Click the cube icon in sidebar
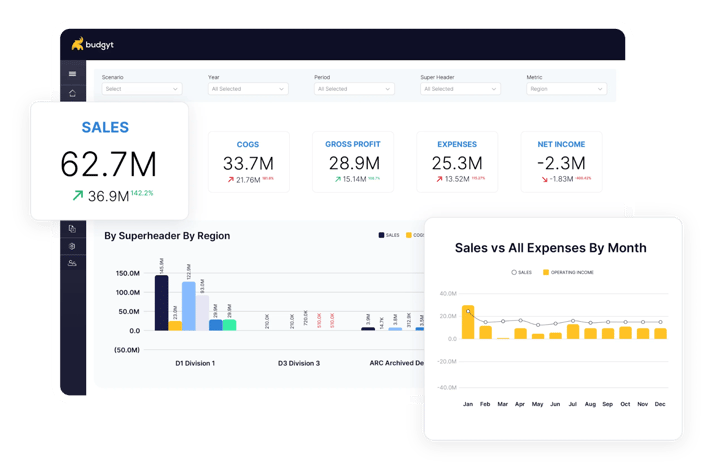713x469 pixels. pyautogui.click(x=72, y=245)
